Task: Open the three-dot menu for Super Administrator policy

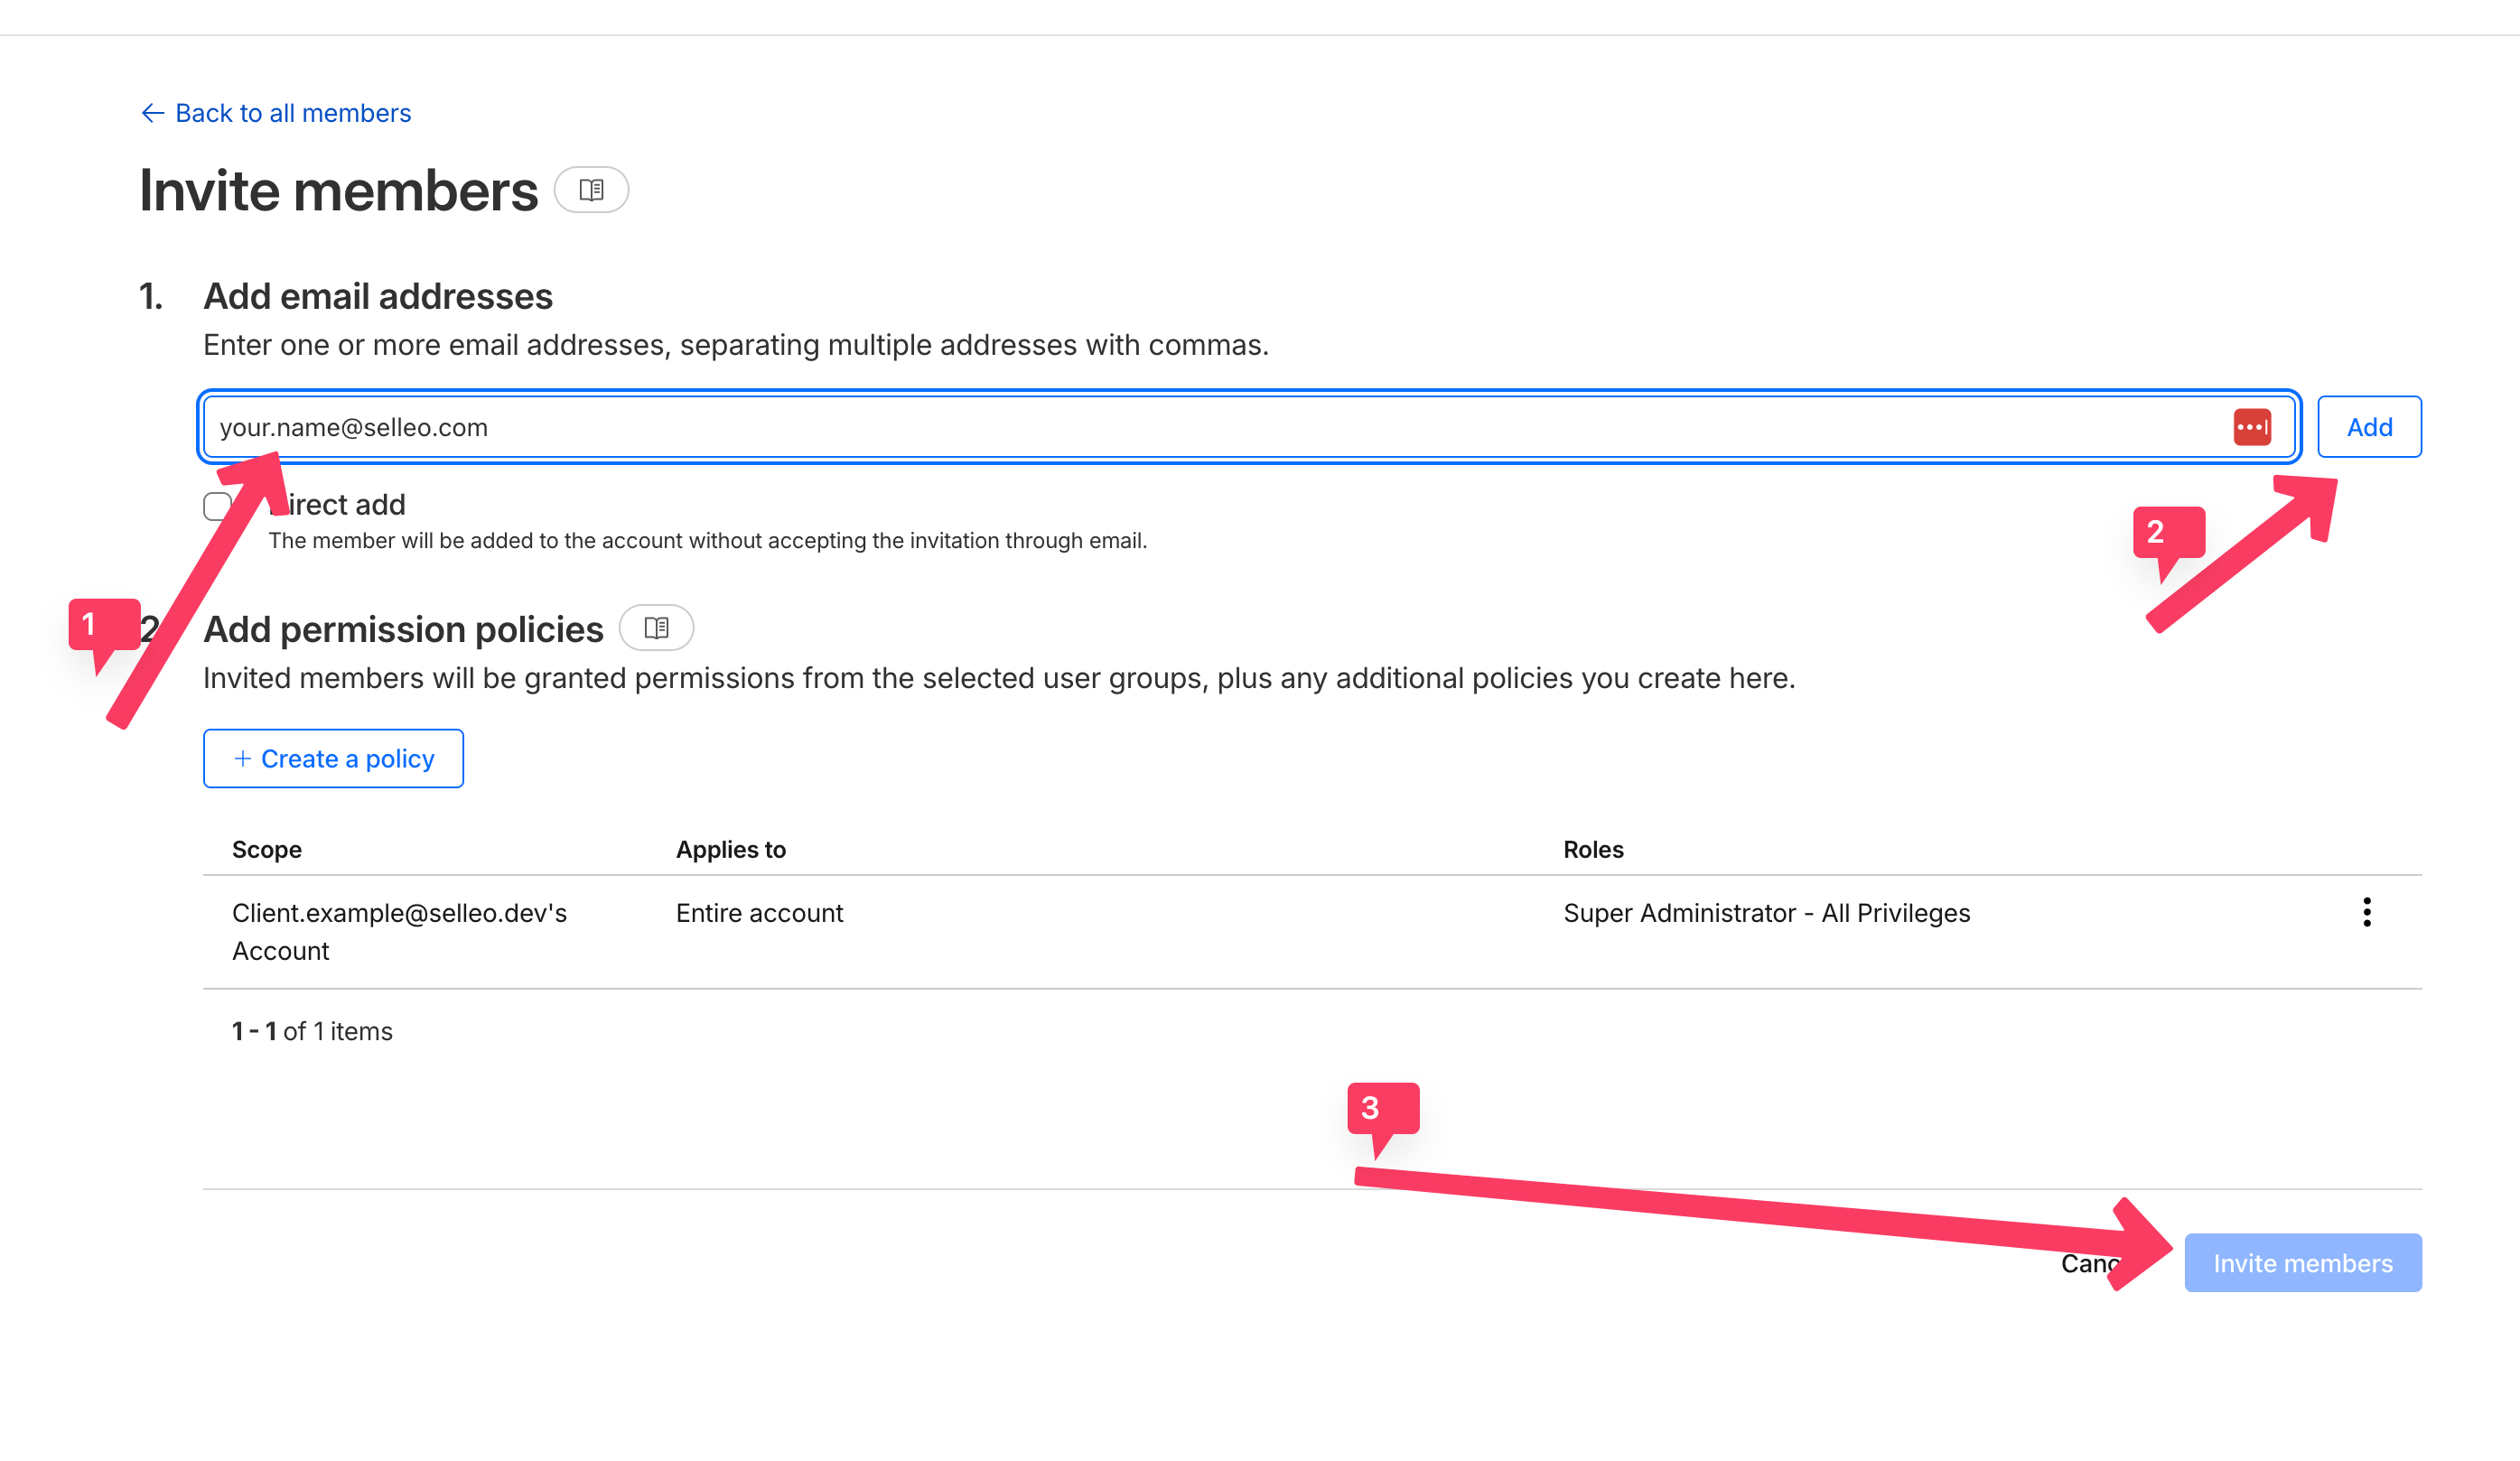Action: click(2366, 912)
